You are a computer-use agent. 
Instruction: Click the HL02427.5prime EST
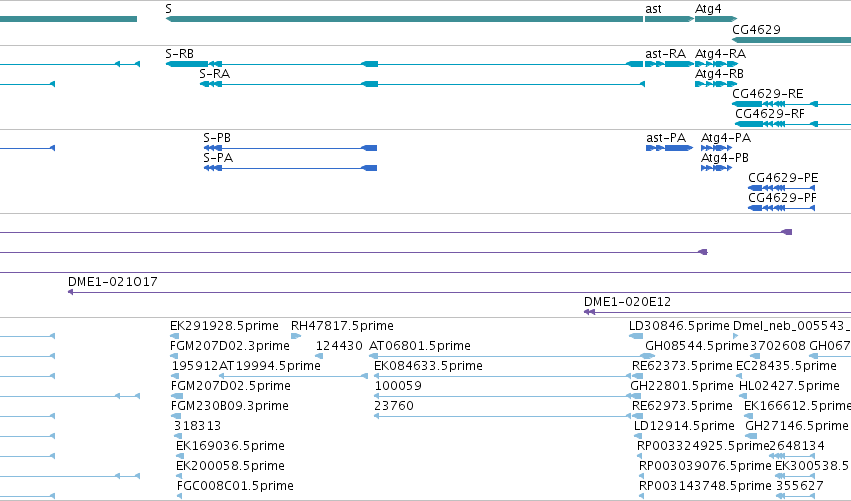tap(743, 396)
